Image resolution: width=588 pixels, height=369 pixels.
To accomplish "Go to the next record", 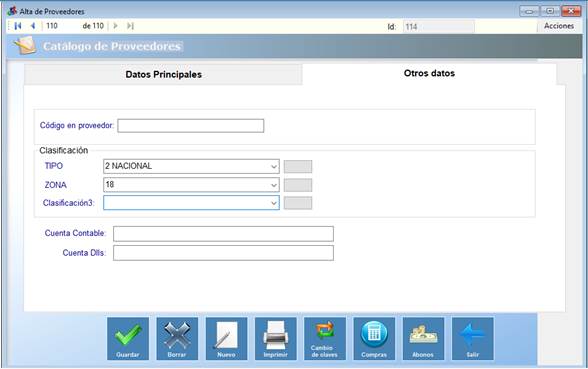I will pyautogui.click(x=116, y=26).
